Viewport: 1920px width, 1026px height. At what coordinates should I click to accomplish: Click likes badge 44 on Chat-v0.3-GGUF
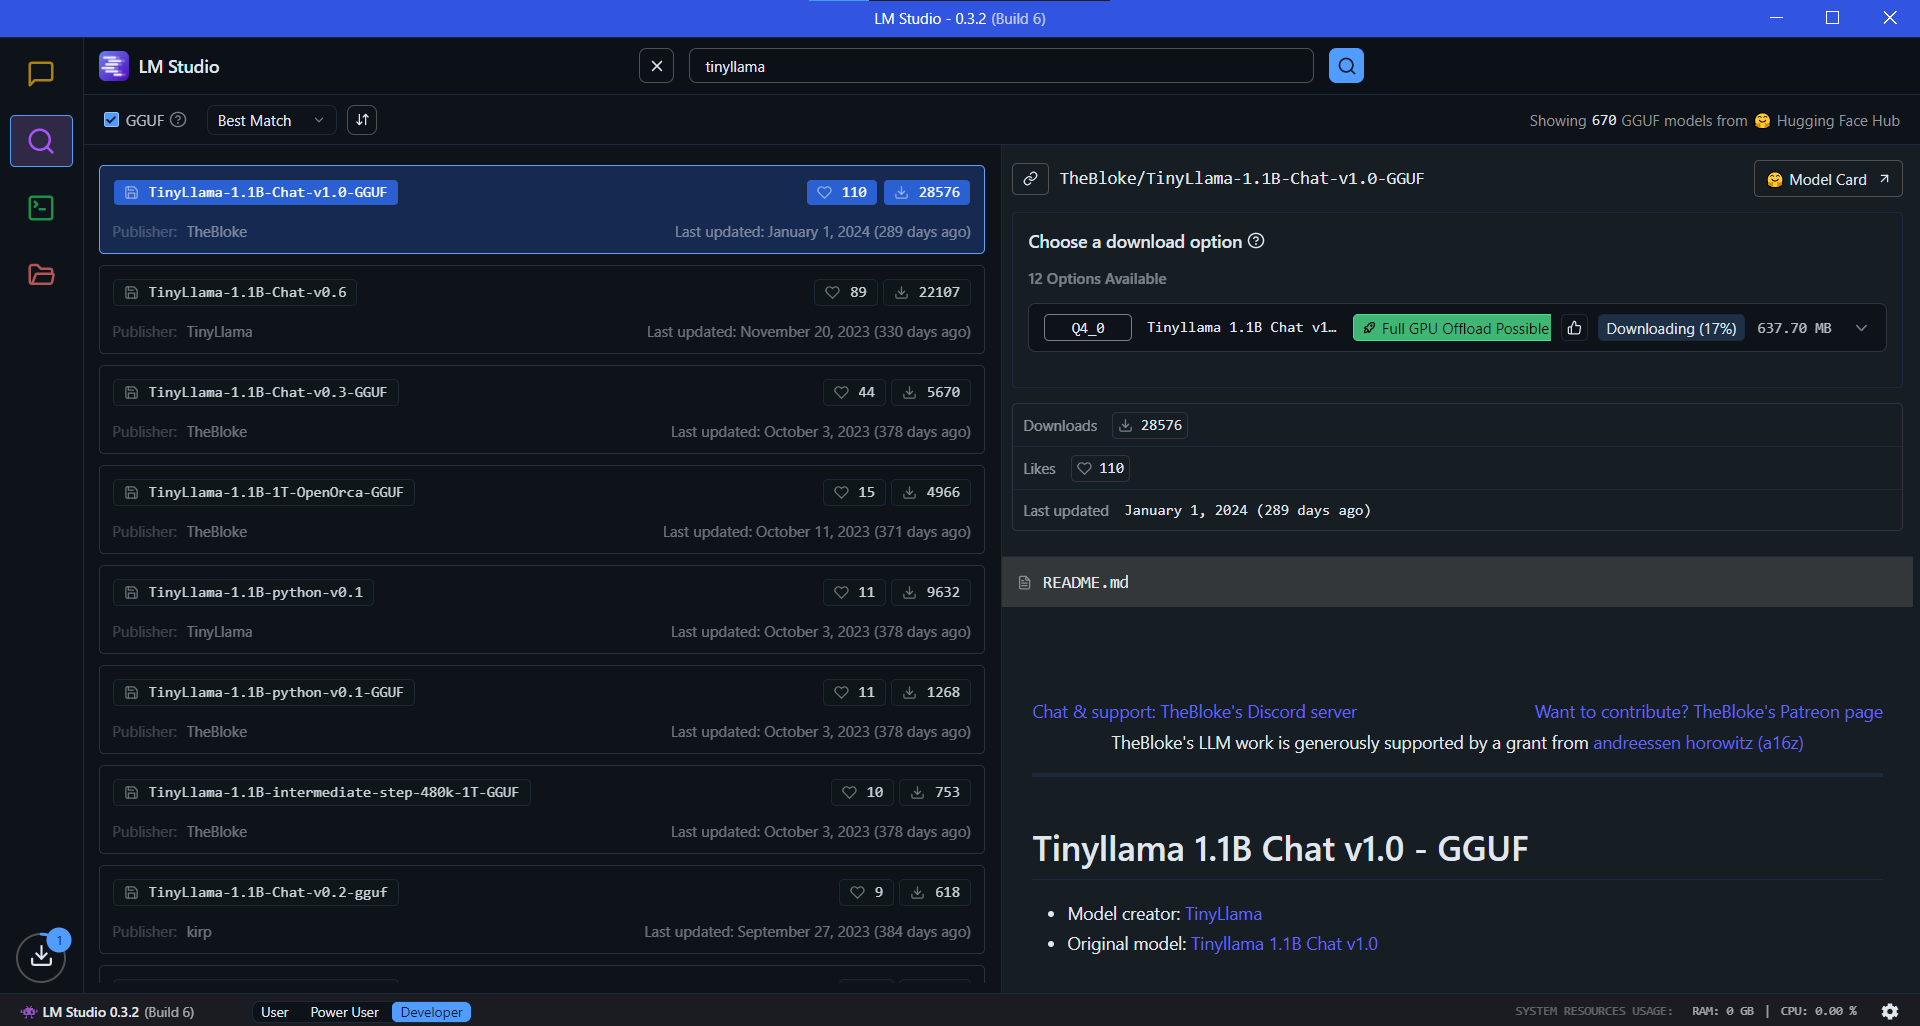(x=854, y=392)
